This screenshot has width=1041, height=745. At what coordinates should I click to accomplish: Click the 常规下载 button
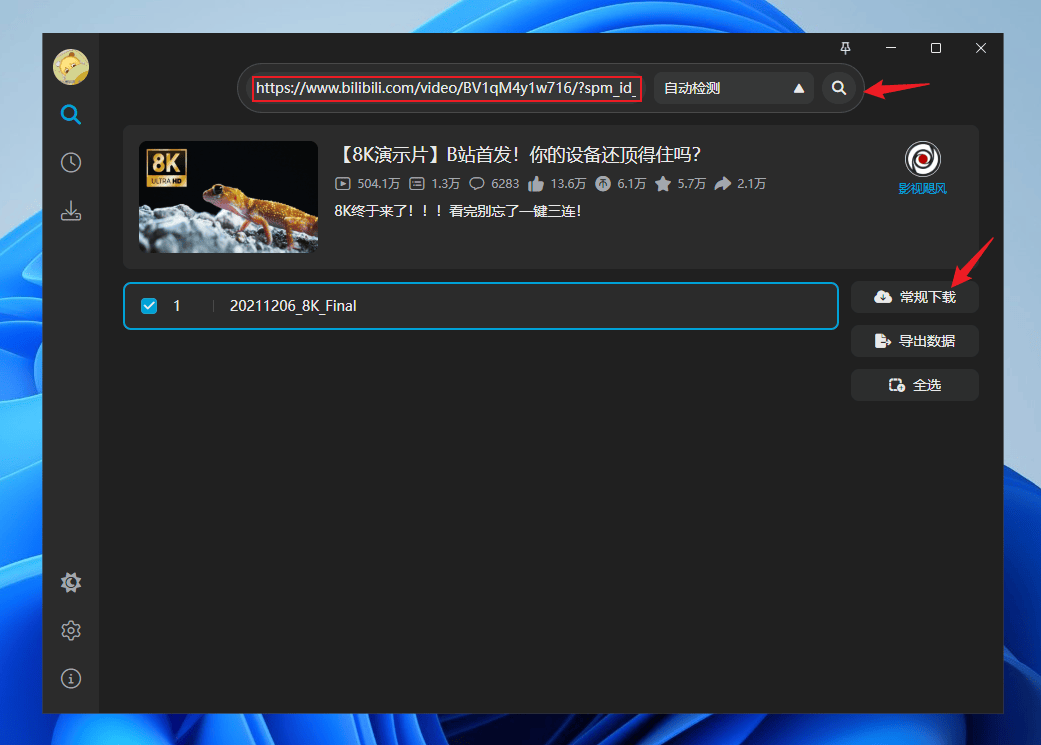(914, 297)
